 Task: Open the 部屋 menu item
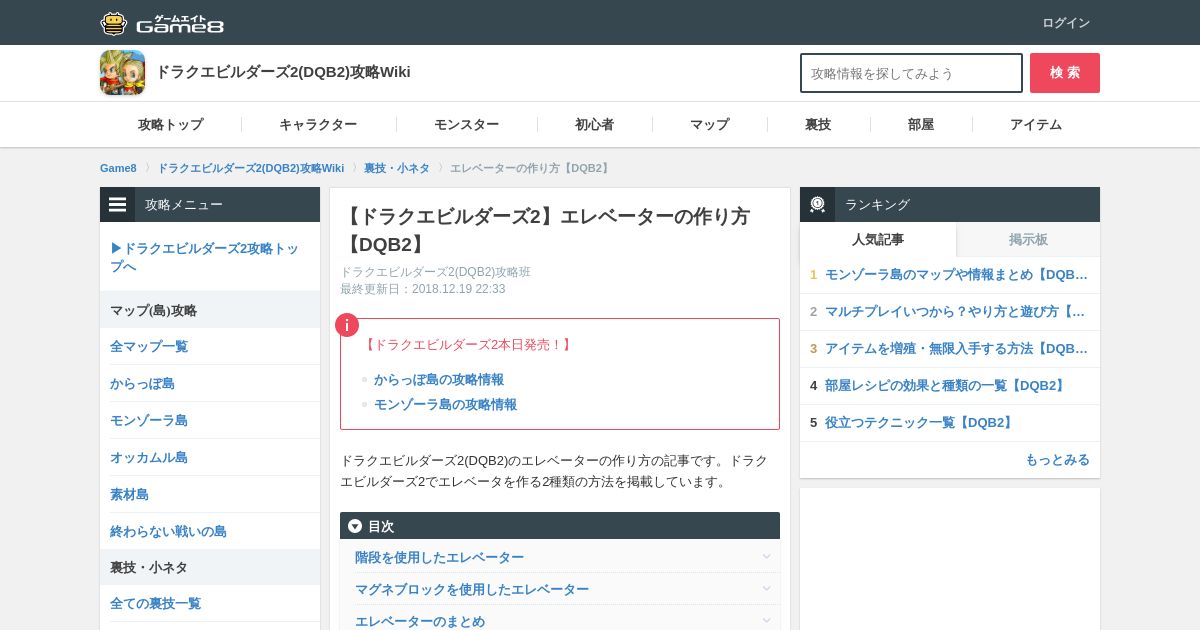[x=921, y=125]
